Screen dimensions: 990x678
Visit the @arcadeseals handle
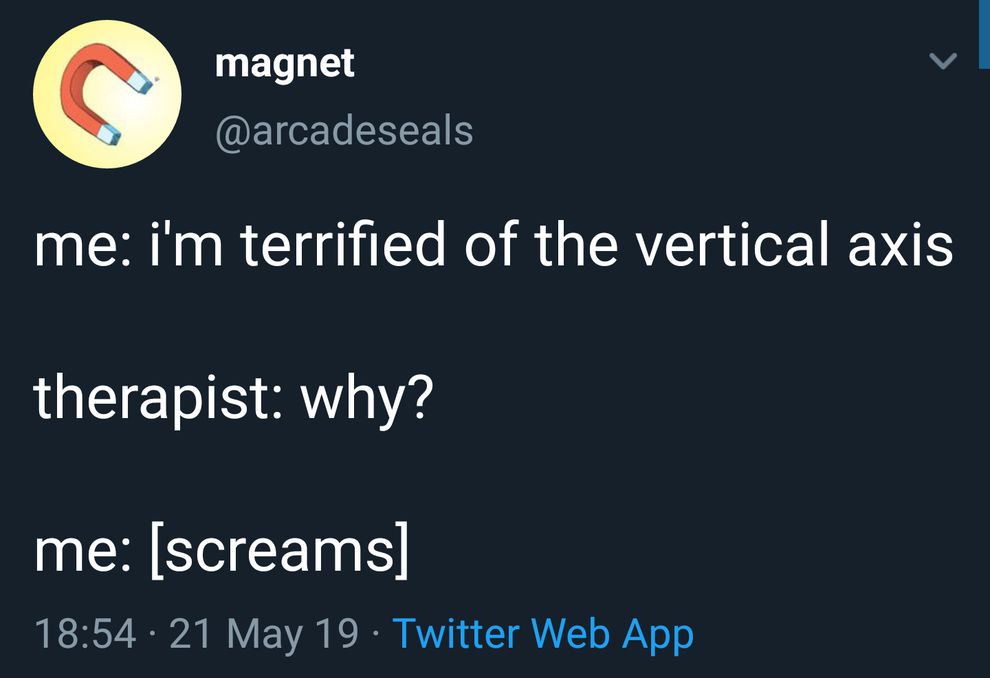tap(344, 131)
